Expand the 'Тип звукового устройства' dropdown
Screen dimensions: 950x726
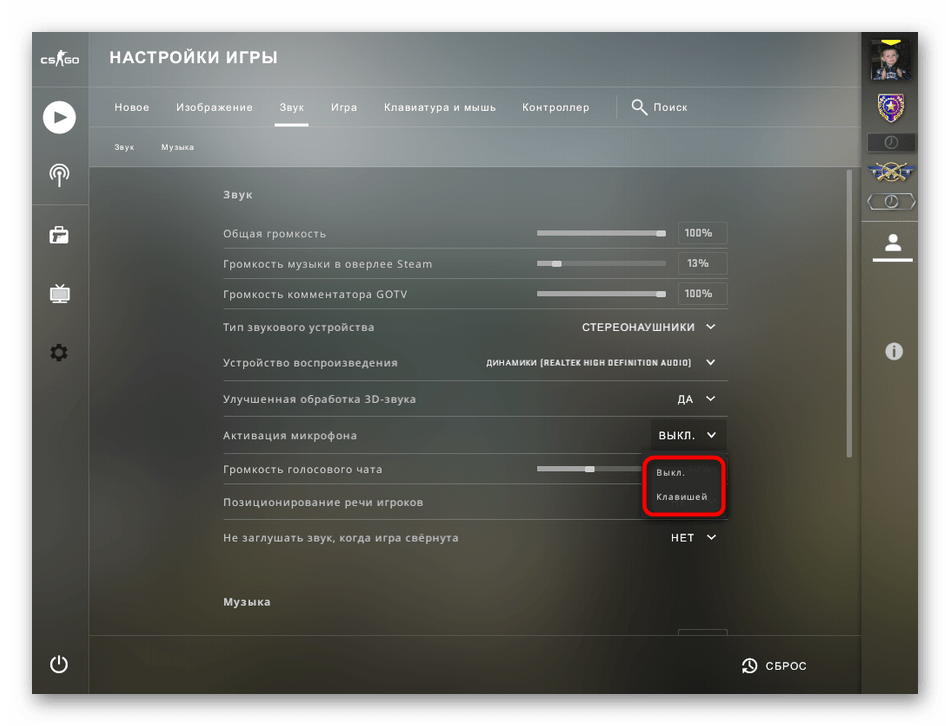point(649,327)
